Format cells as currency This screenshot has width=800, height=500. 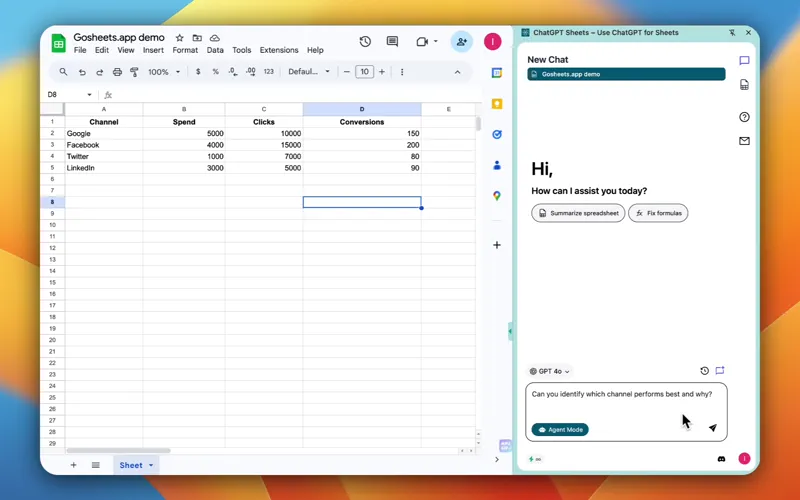tap(198, 72)
